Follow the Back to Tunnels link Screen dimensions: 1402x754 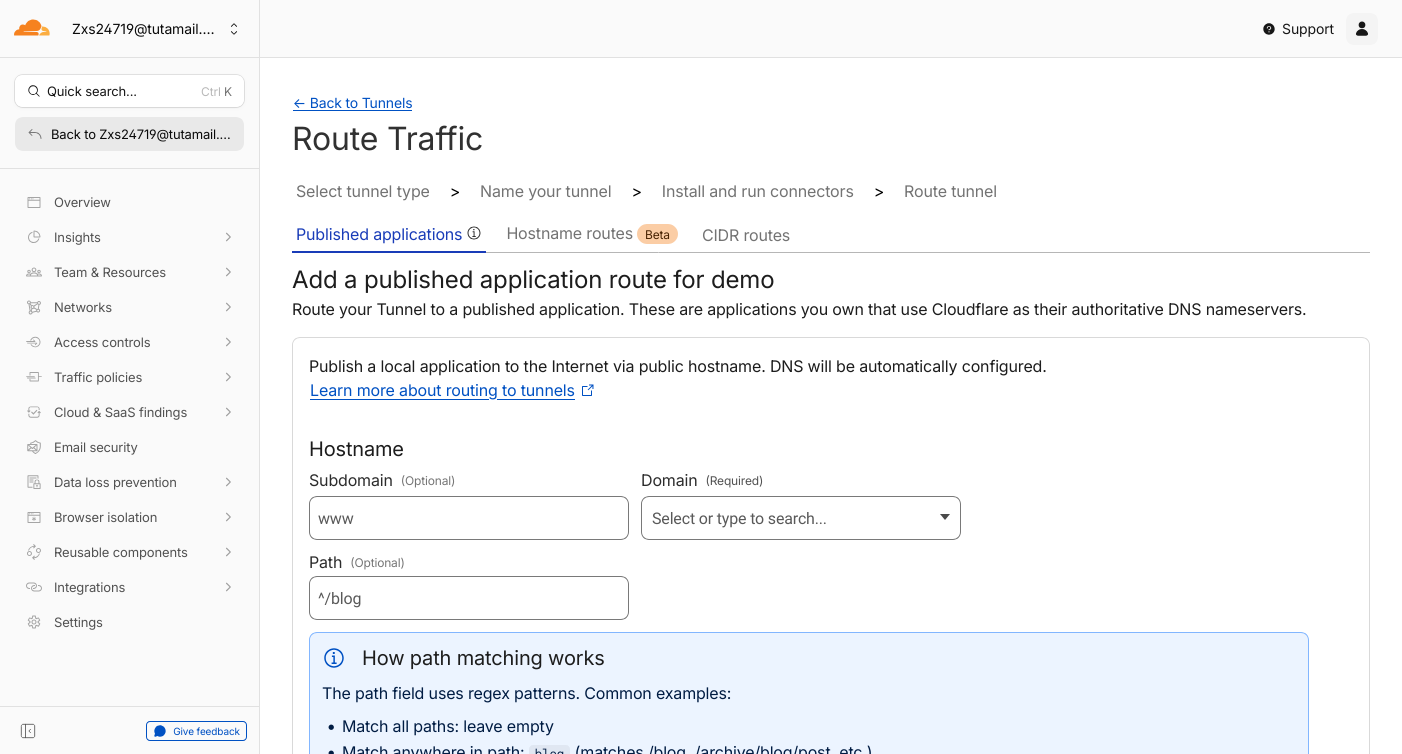point(352,103)
